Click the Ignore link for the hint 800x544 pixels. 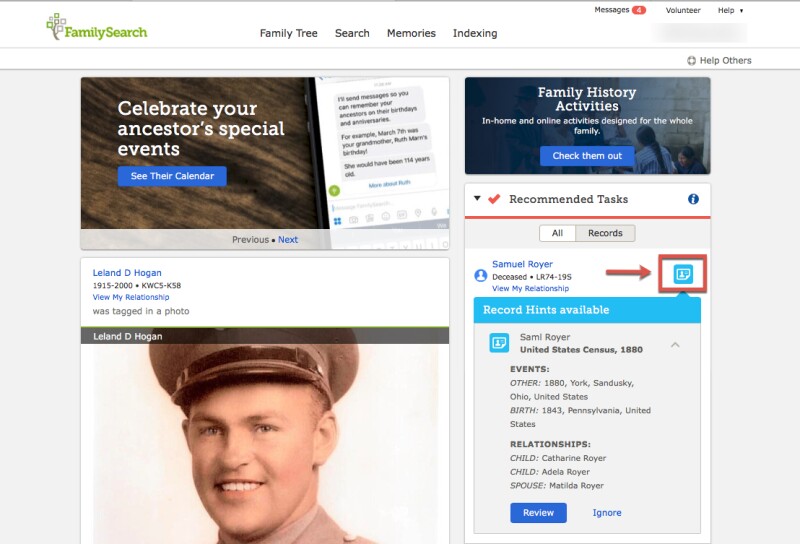[x=607, y=513]
